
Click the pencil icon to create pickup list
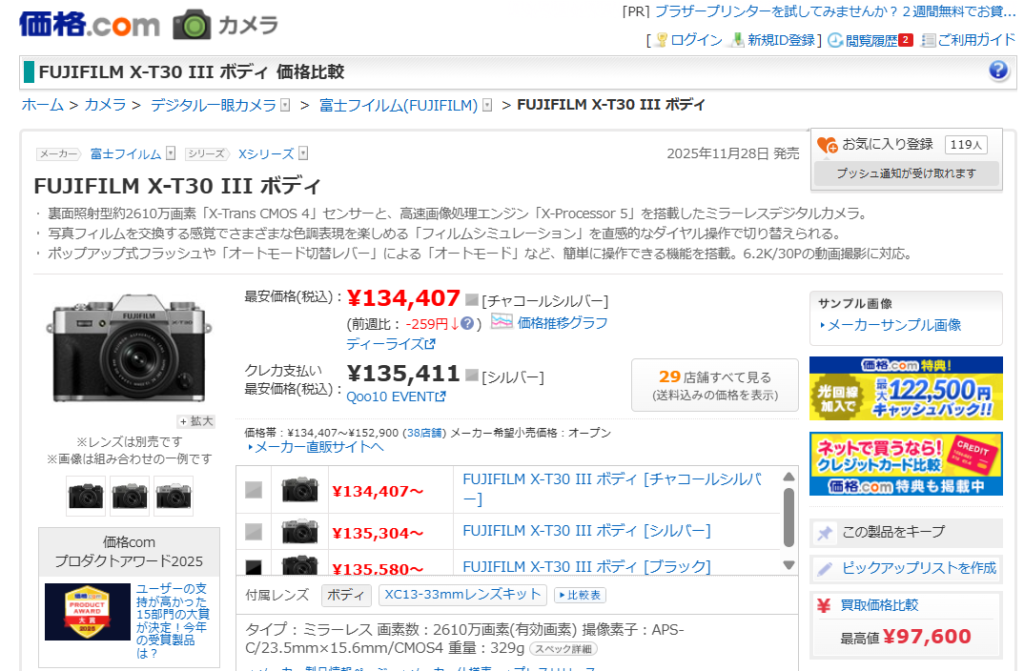(x=825, y=569)
